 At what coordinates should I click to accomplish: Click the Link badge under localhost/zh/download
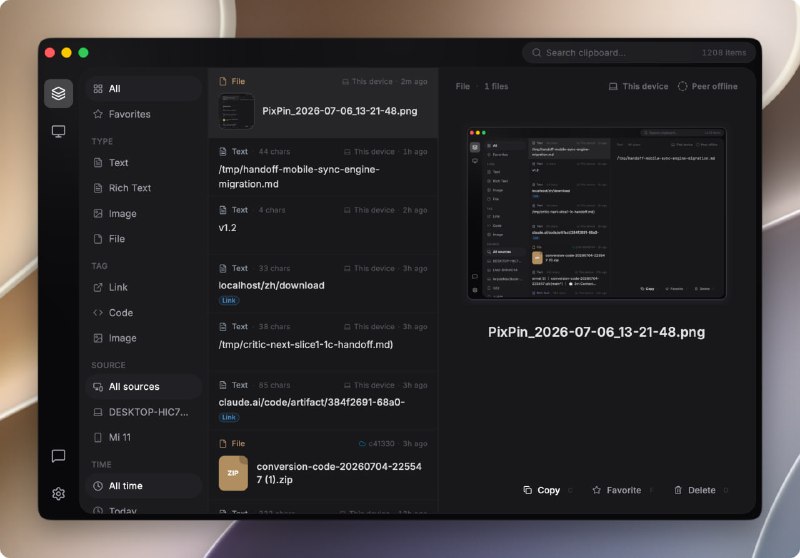pyautogui.click(x=229, y=300)
